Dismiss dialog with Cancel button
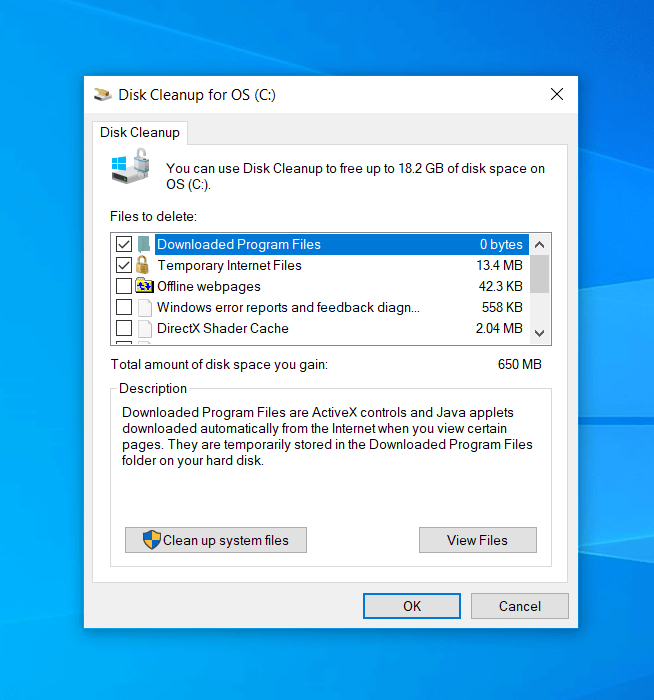This screenshot has height=700, width=654. 519,606
